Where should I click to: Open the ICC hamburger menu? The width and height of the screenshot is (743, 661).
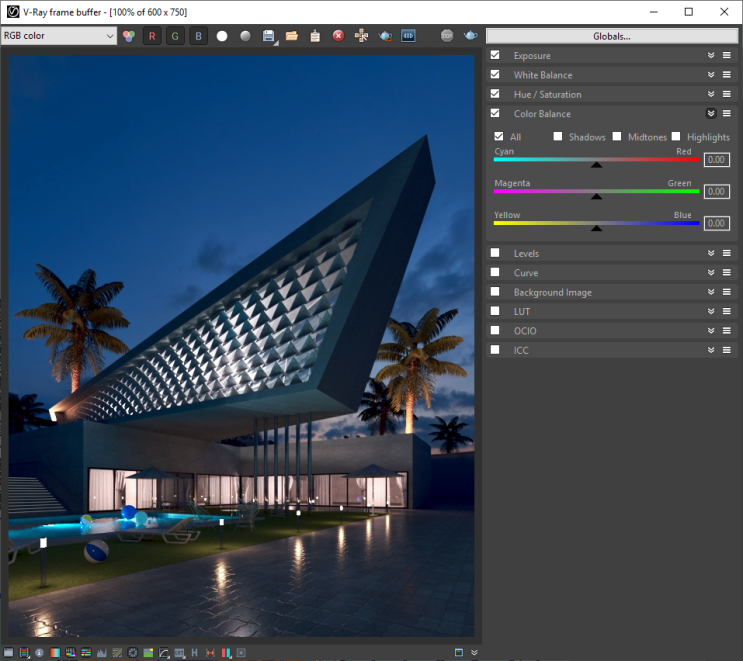(x=727, y=350)
